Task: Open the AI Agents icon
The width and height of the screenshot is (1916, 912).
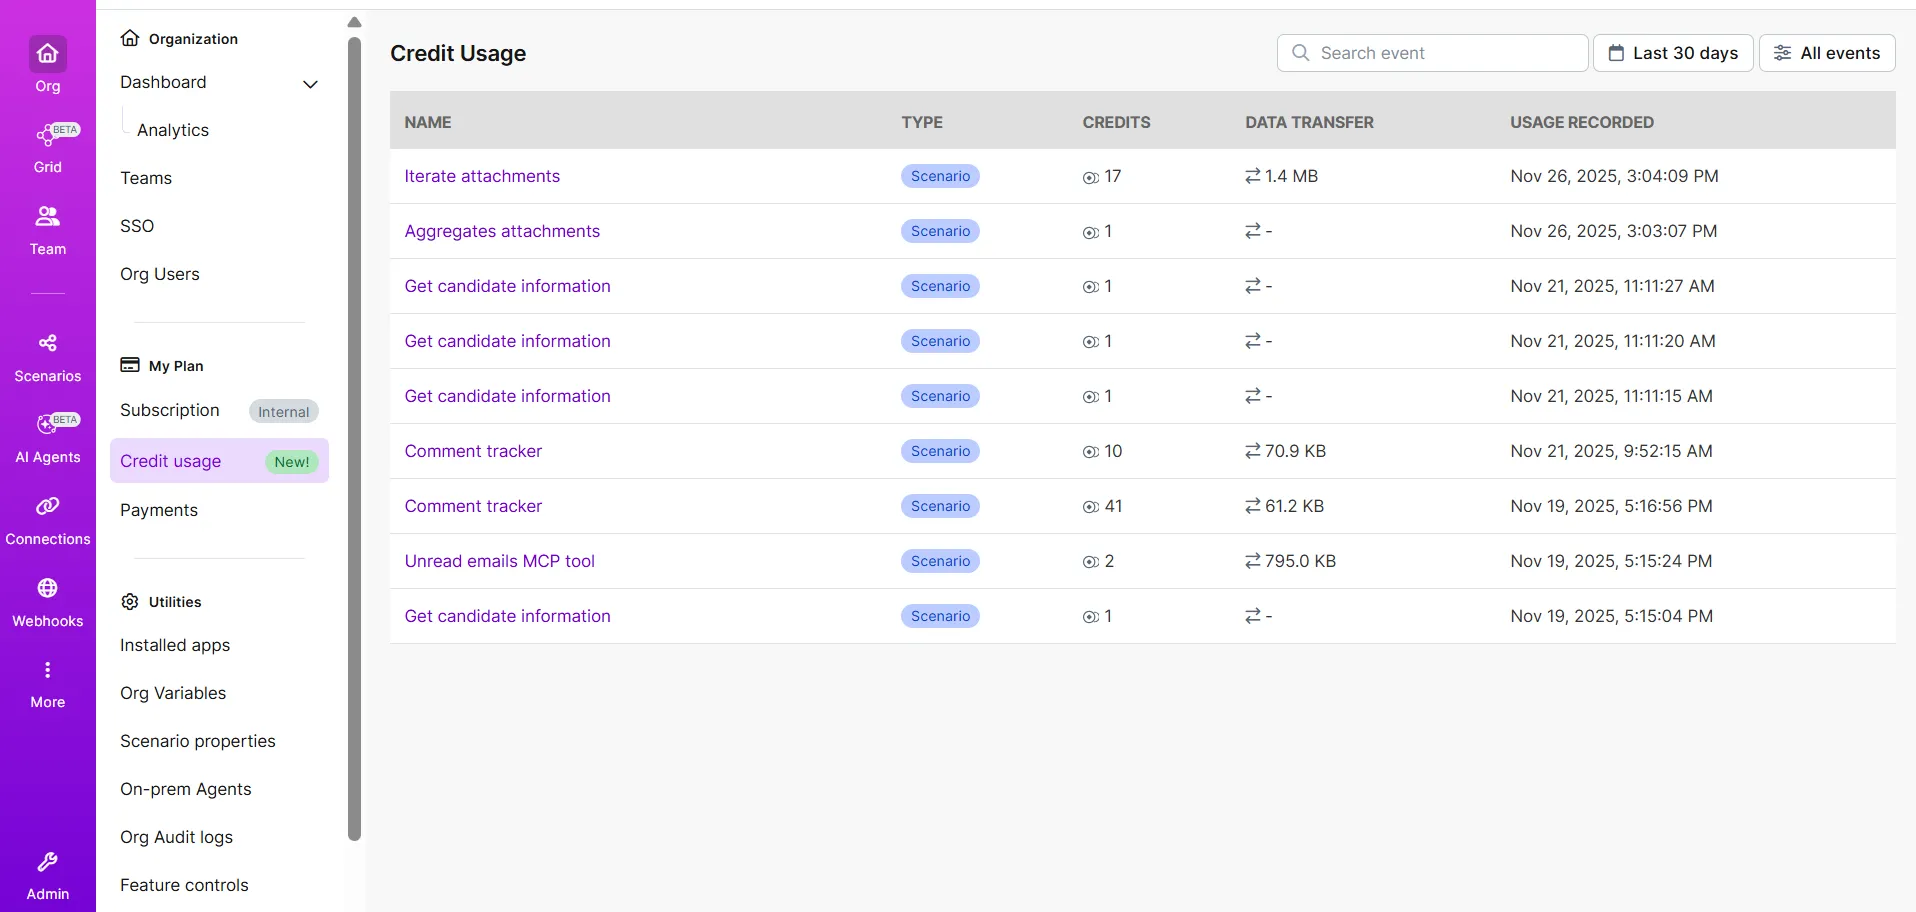Action: (x=48, y=424)
